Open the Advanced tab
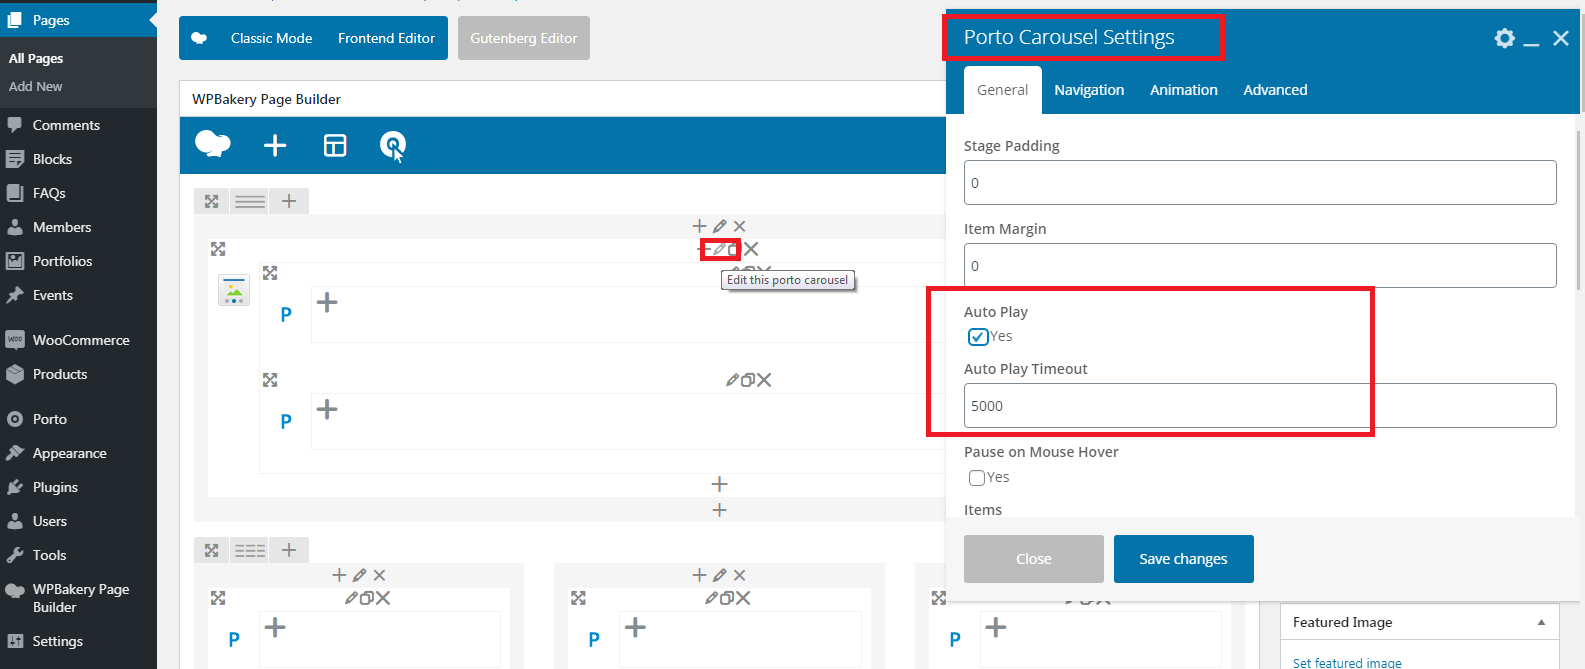 [1275, 90]
